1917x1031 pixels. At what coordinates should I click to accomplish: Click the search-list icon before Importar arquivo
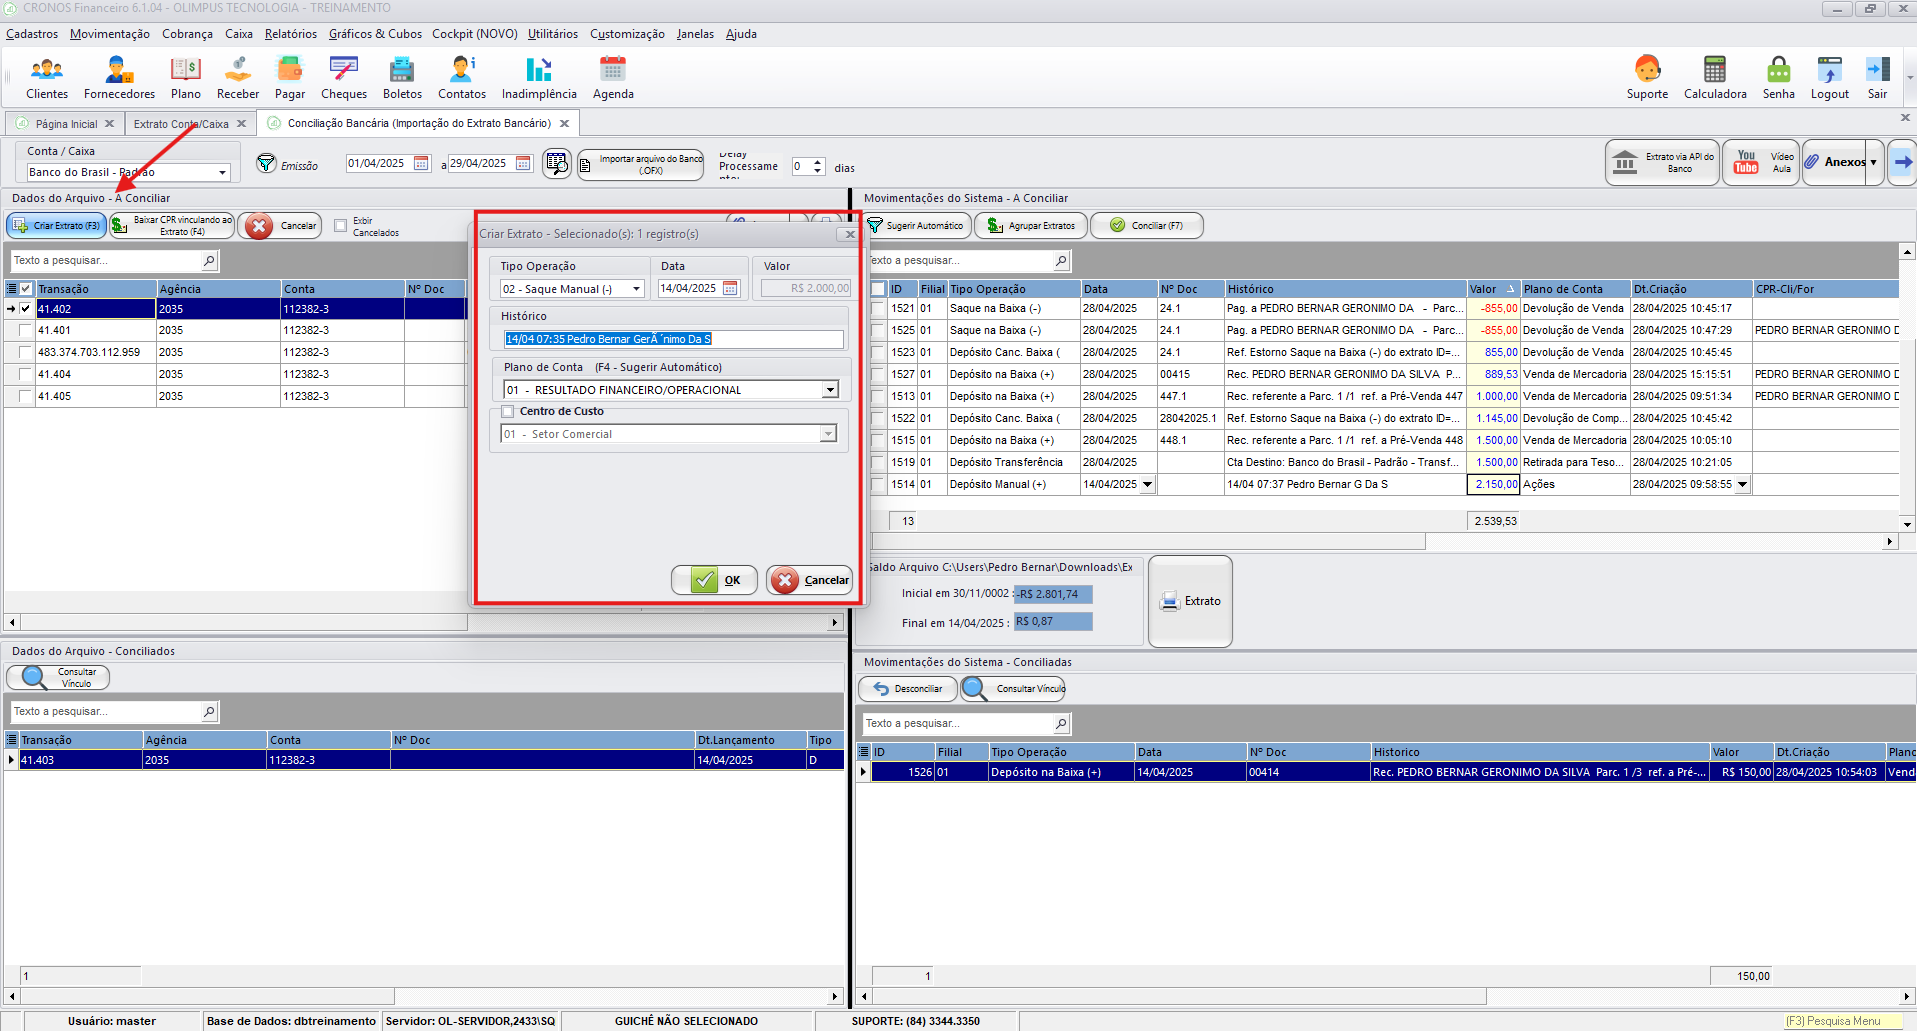click(557, 163)
